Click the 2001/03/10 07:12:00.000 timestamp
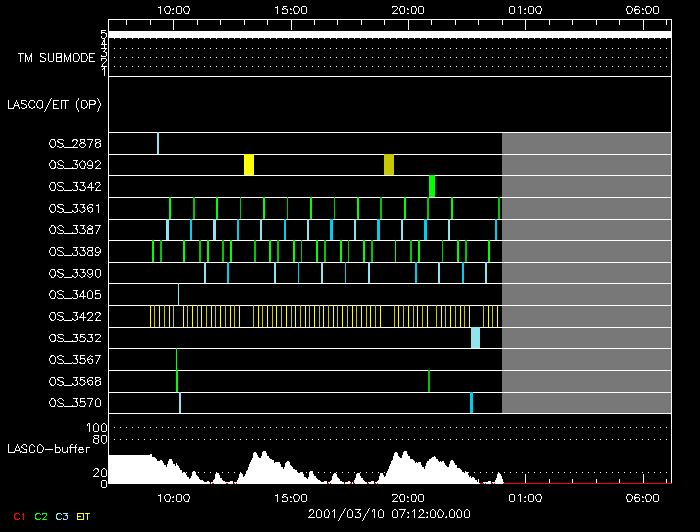The height and width of the screenshot is (532, 700). (389, 512)
